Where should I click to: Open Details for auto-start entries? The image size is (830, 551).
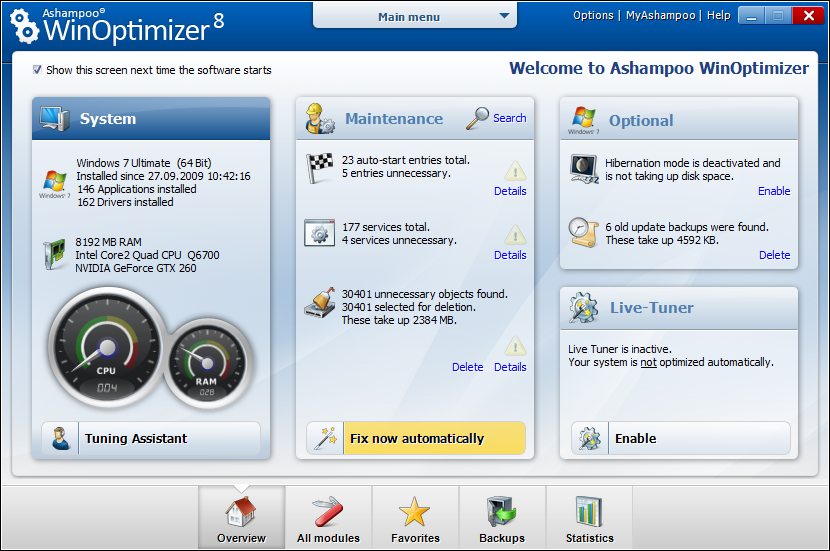coord(509,191)
